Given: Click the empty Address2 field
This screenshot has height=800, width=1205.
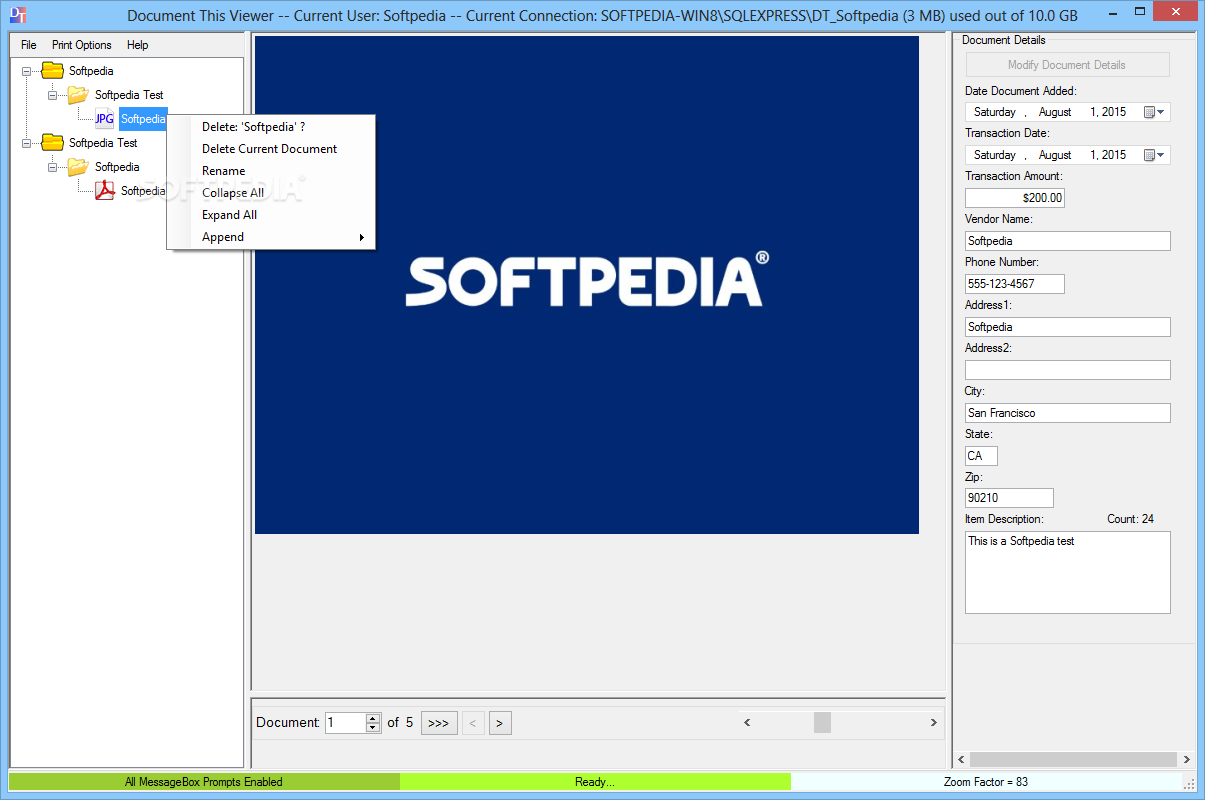Looking at the screenshot, I should (x=1067, y=370).
